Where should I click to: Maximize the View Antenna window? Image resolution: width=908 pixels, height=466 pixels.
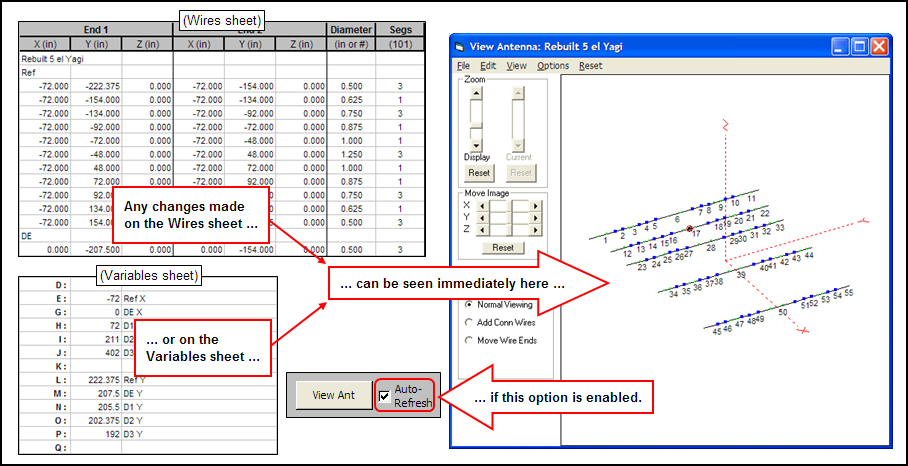pos(860,46)
